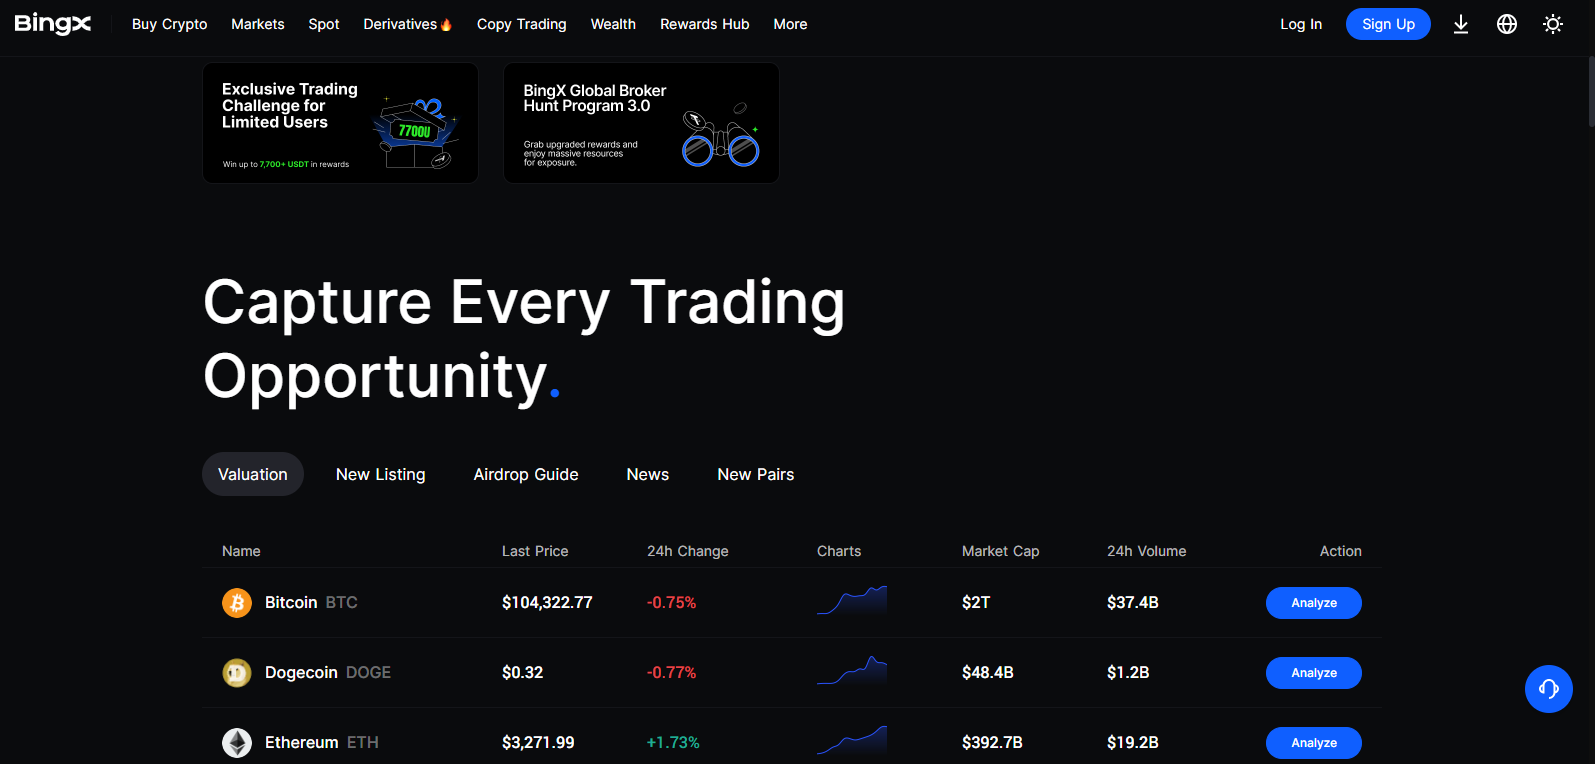Click Ethereum change +1.73%
This screenshot has width=1595, height=764.
[x=673, y=743]
